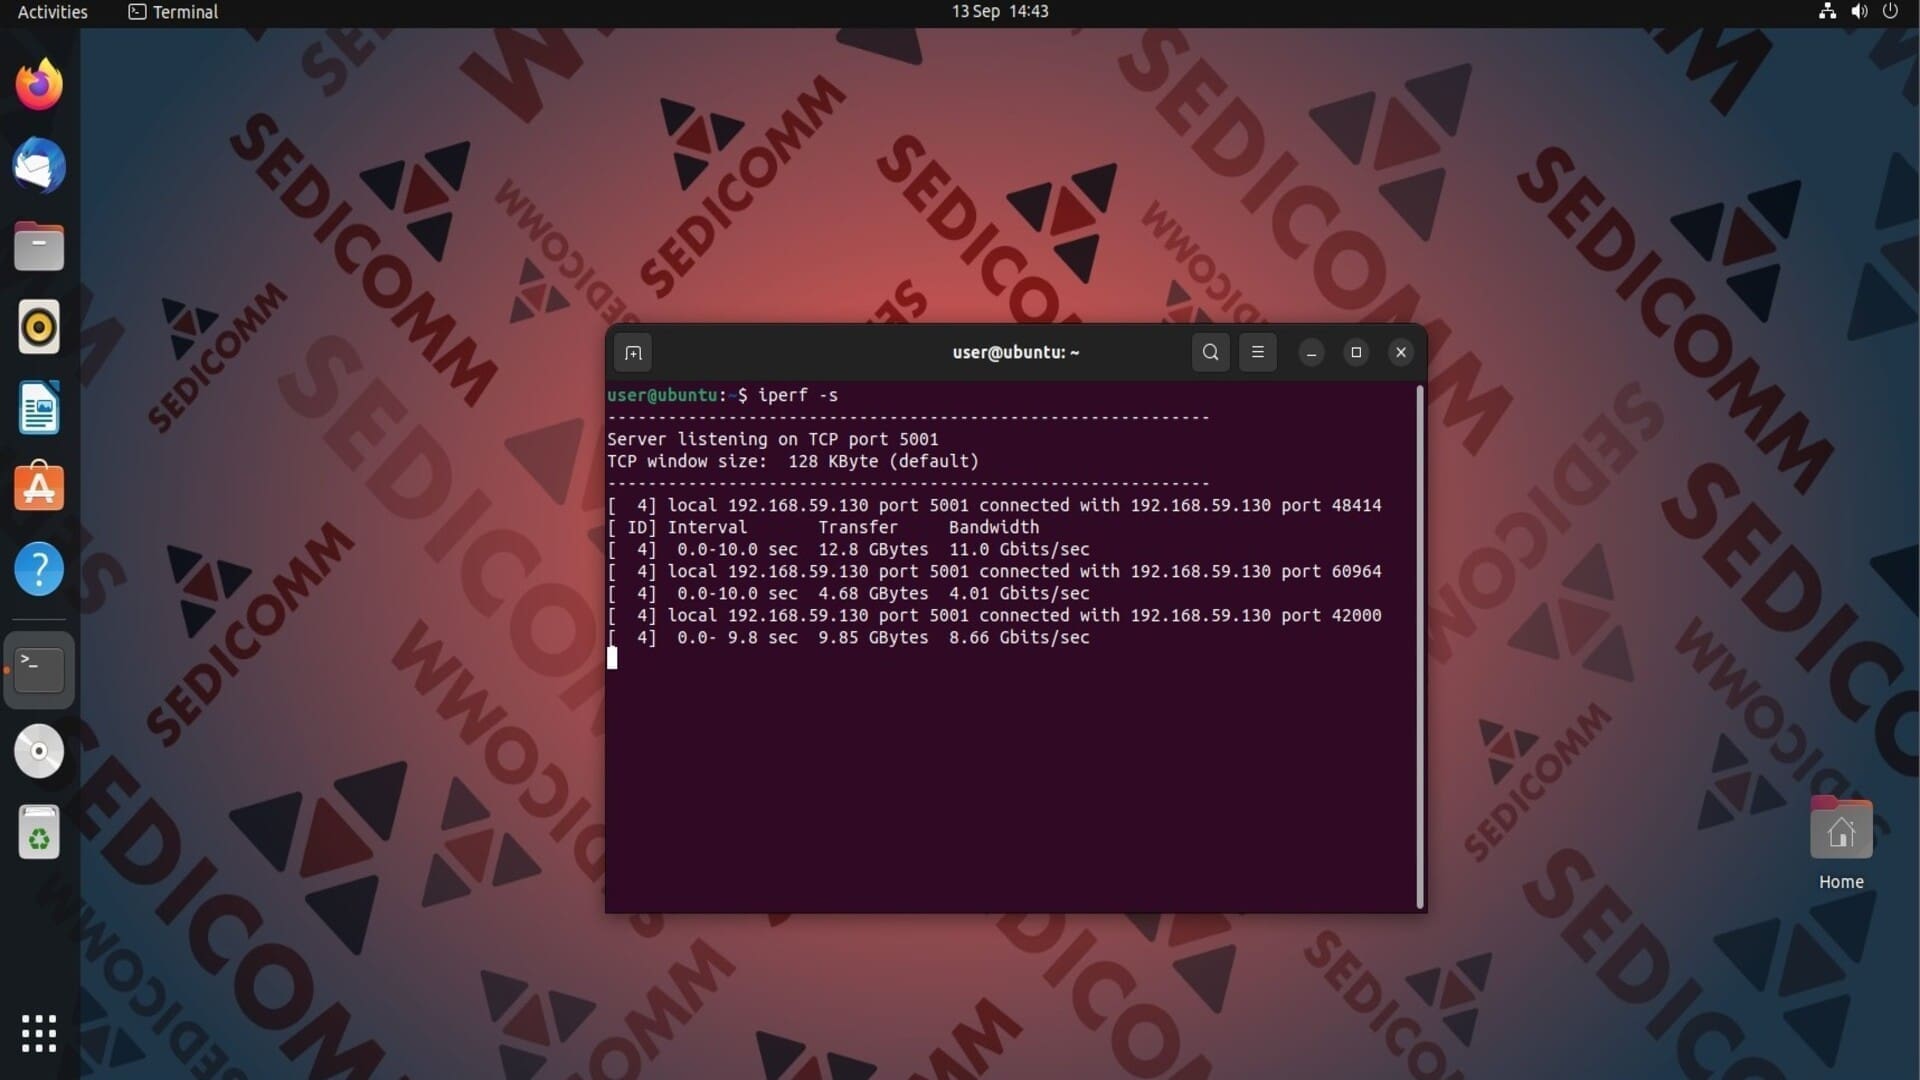Viewport: 1920px width, 1080px height.
Task: Click the '8.66 Gbits/sec' result value
Action: [1019, 637]
